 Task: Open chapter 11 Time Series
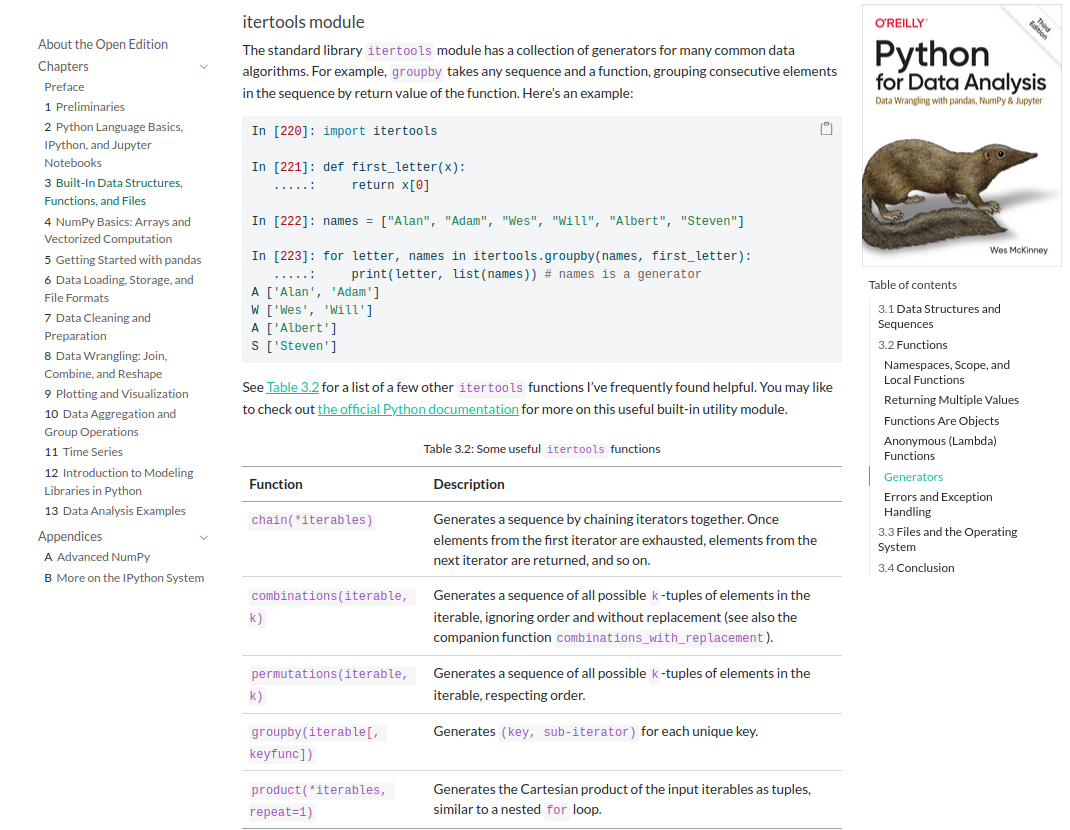point(83,452)
